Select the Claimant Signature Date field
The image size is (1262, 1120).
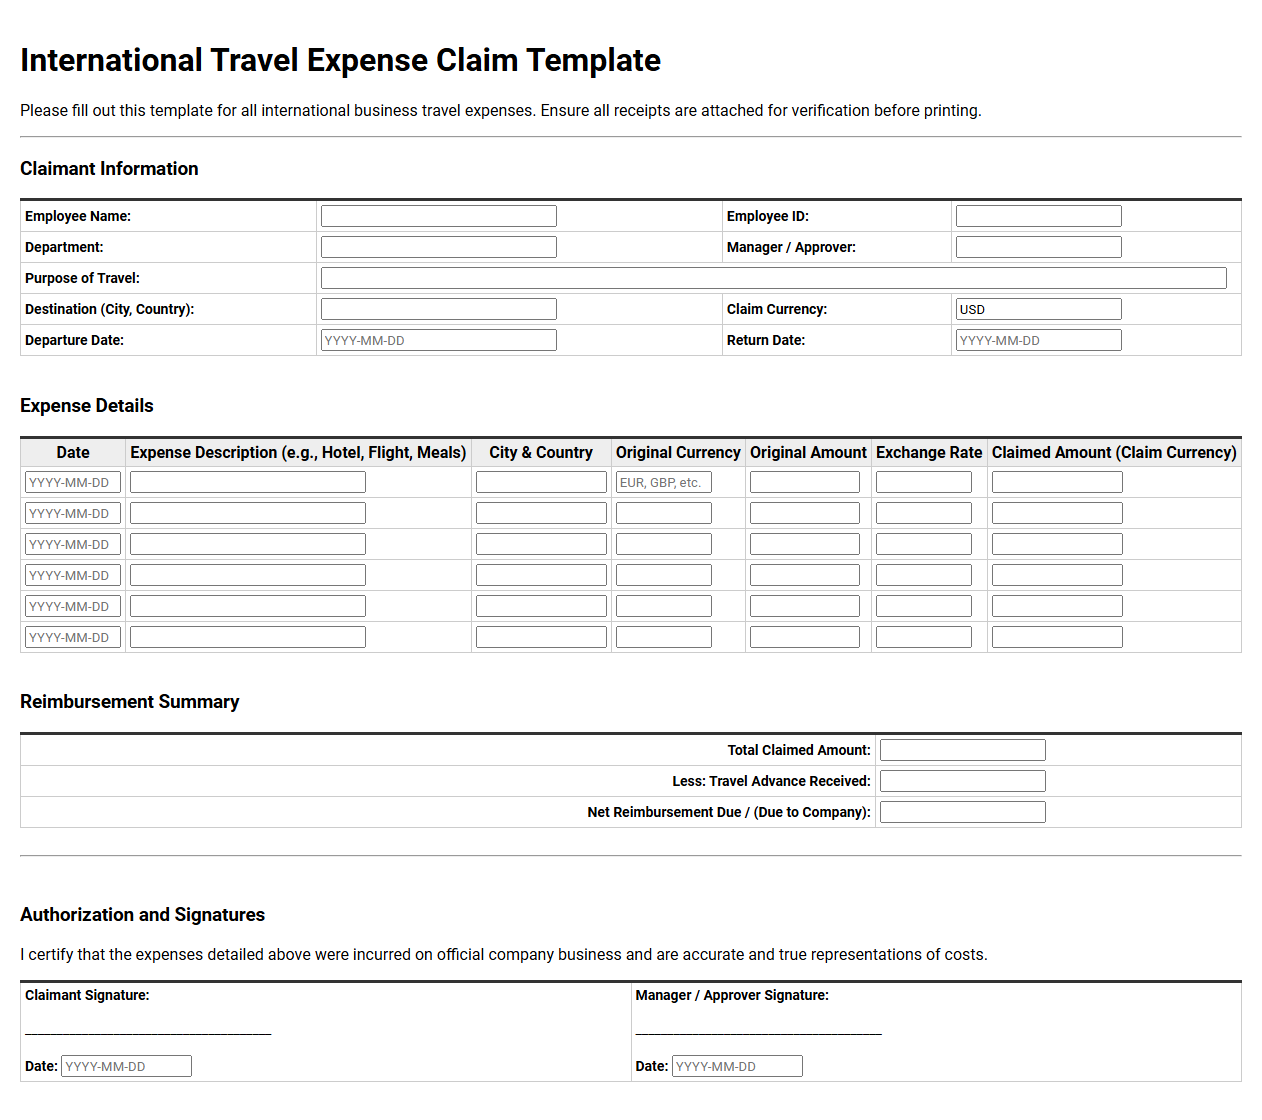pos(126,1066)
